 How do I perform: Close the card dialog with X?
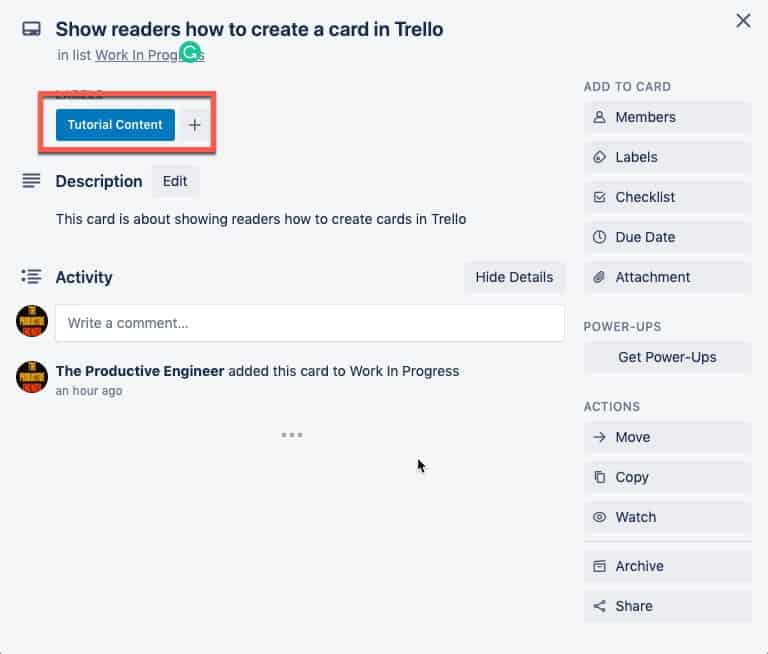(x=743, y=21)
